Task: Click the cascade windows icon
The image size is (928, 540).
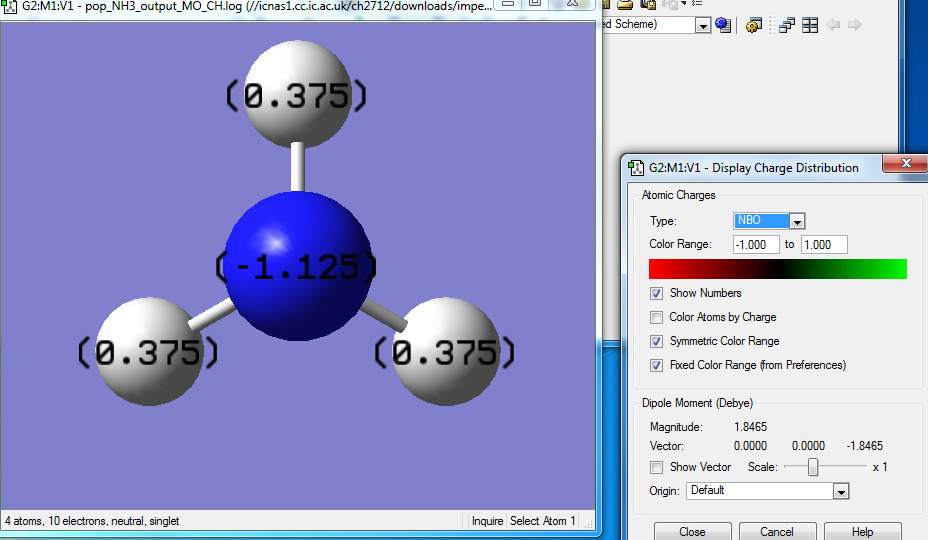Action: click(x=787, y=25)
